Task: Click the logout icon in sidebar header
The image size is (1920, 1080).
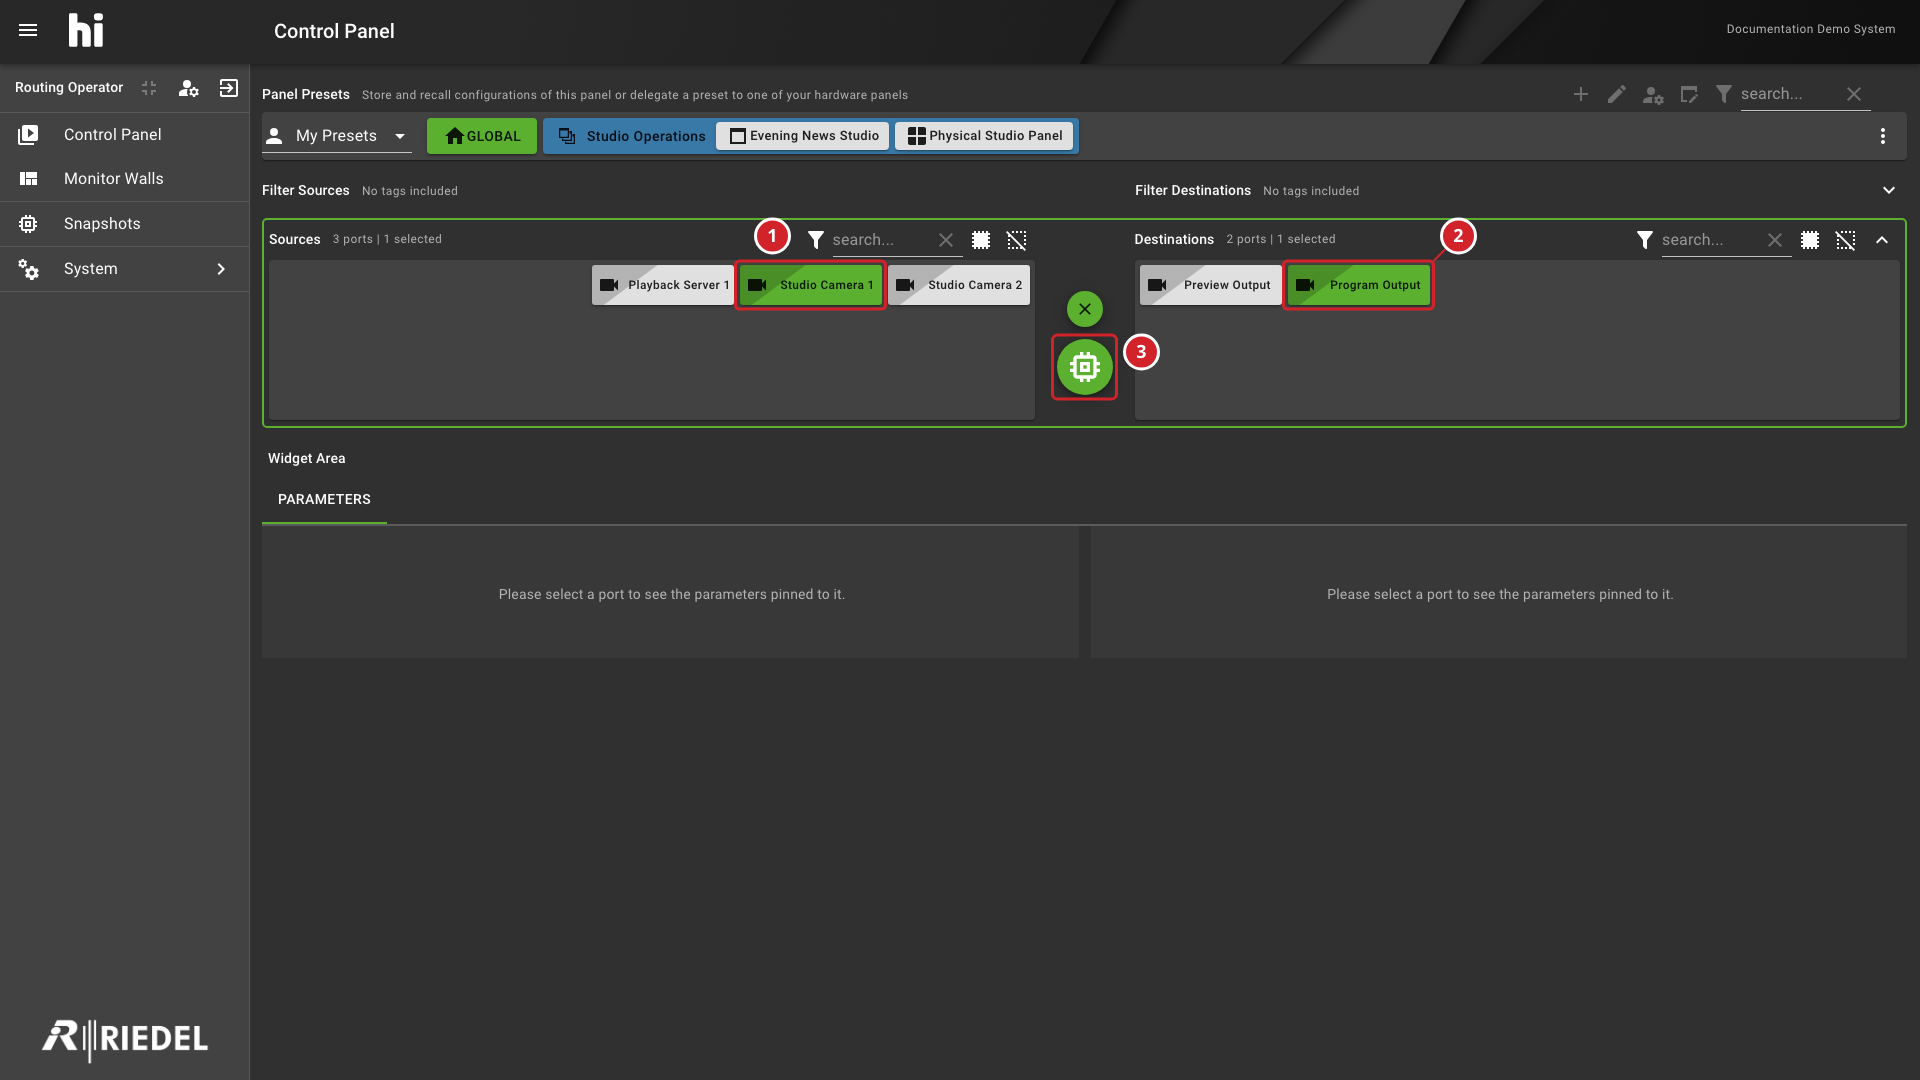Action: coord(229,88)
